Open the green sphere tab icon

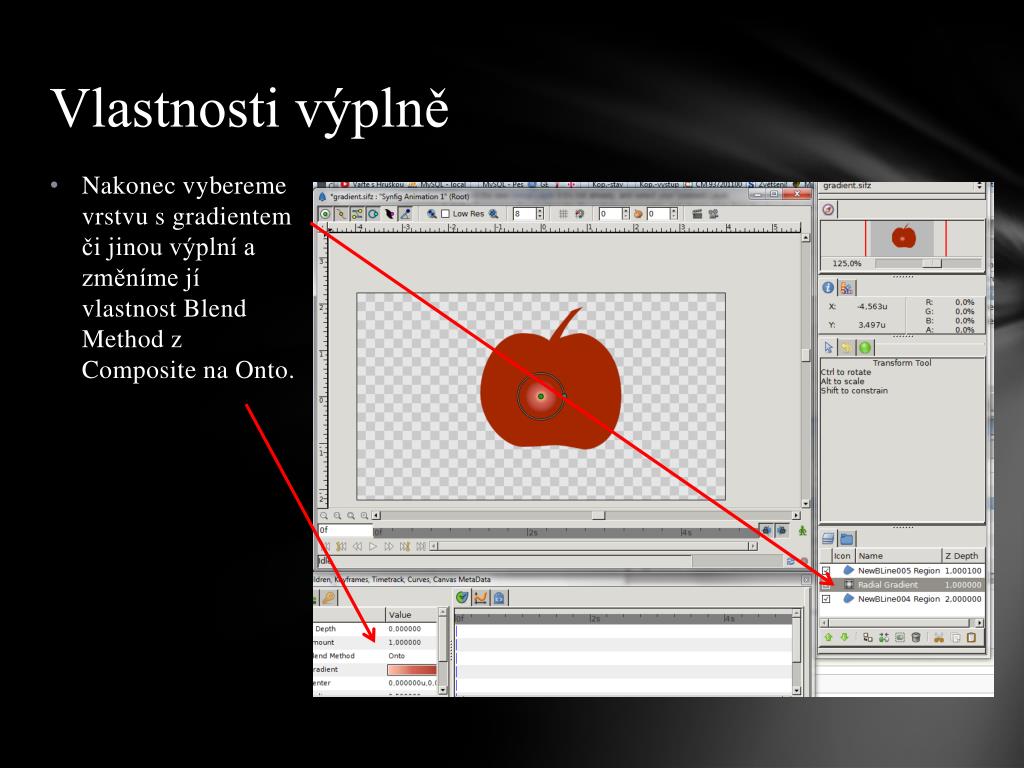pos(865,347)
